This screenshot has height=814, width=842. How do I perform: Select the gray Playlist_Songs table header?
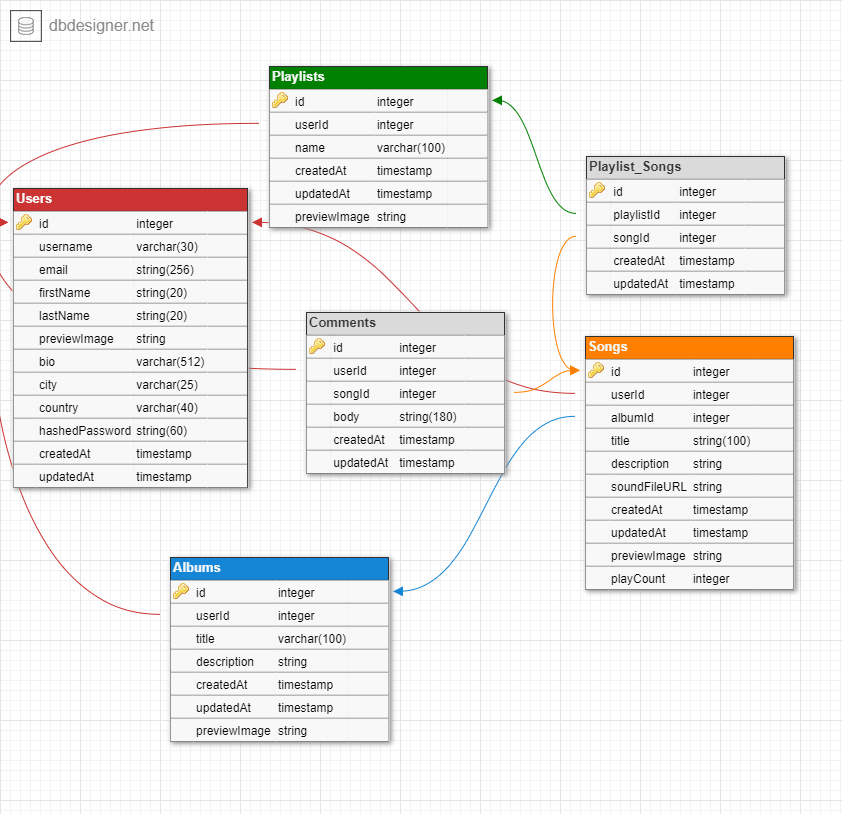(685, 168)
